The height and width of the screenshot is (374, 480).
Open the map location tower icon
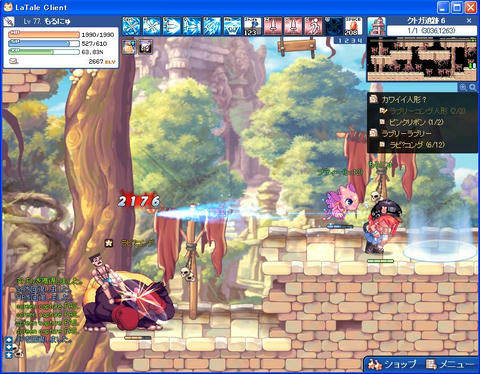pyautogui.click(x=377, y=26)
